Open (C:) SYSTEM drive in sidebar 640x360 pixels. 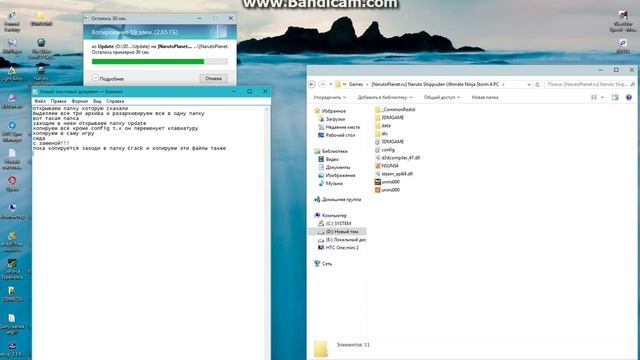point(334,224)
